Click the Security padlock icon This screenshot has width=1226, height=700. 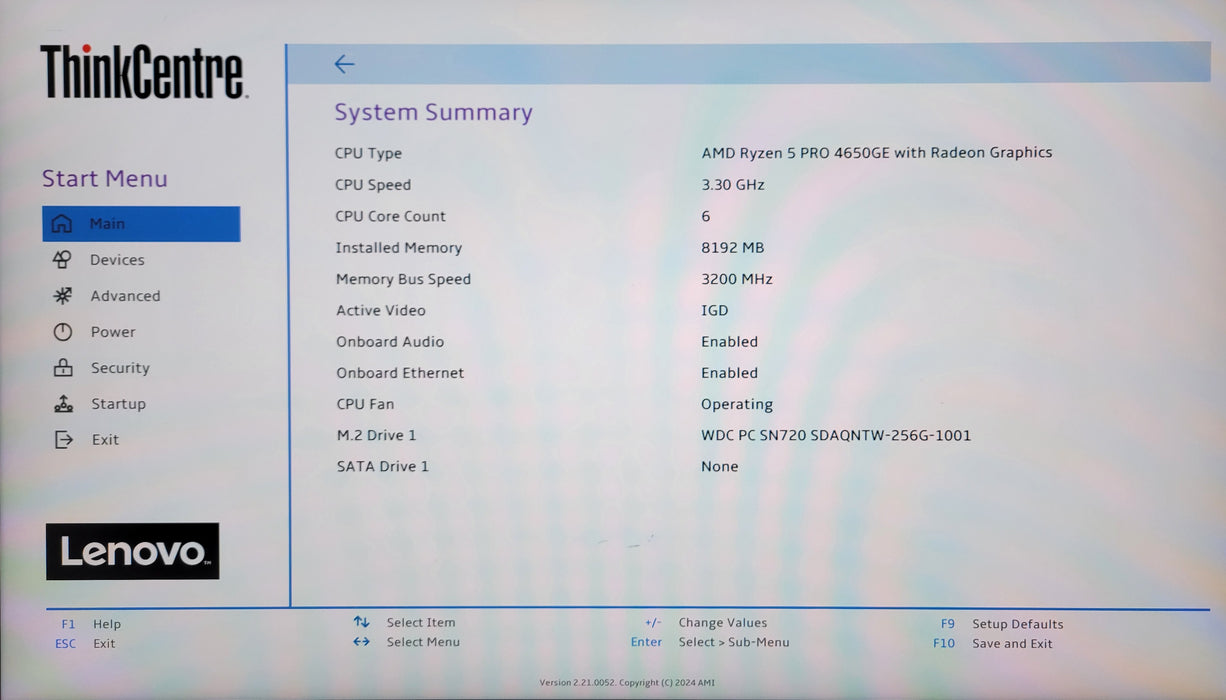[x=63, y=368]
